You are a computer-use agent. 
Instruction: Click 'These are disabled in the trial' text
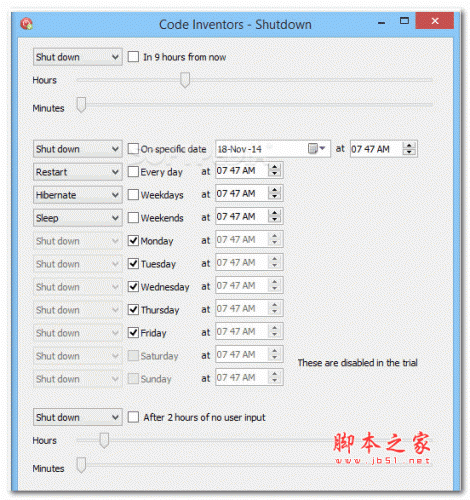coord(357,363)
